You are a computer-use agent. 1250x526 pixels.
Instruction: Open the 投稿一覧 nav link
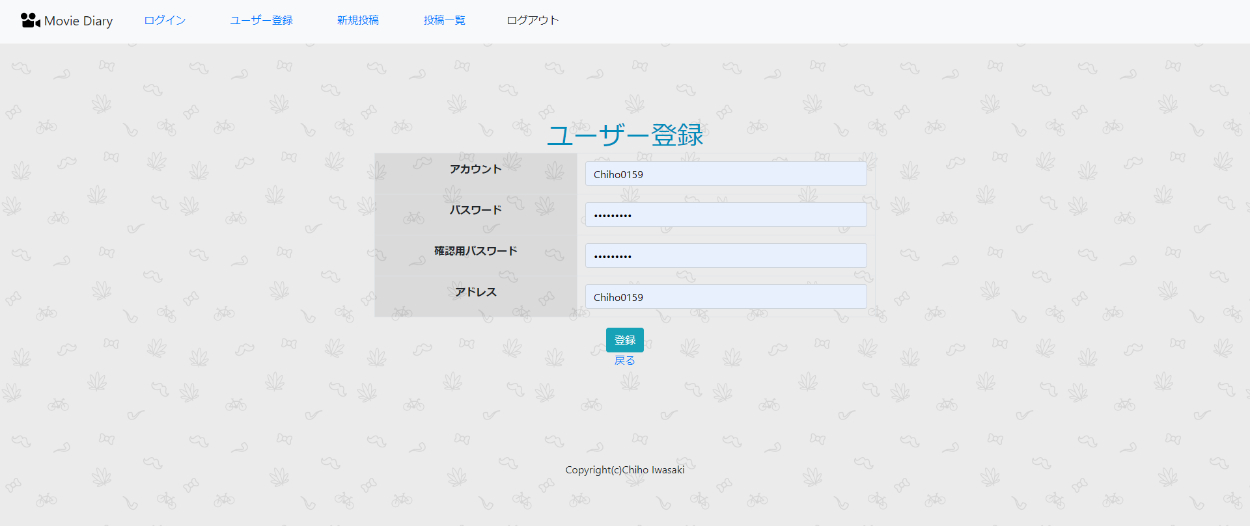444,20
